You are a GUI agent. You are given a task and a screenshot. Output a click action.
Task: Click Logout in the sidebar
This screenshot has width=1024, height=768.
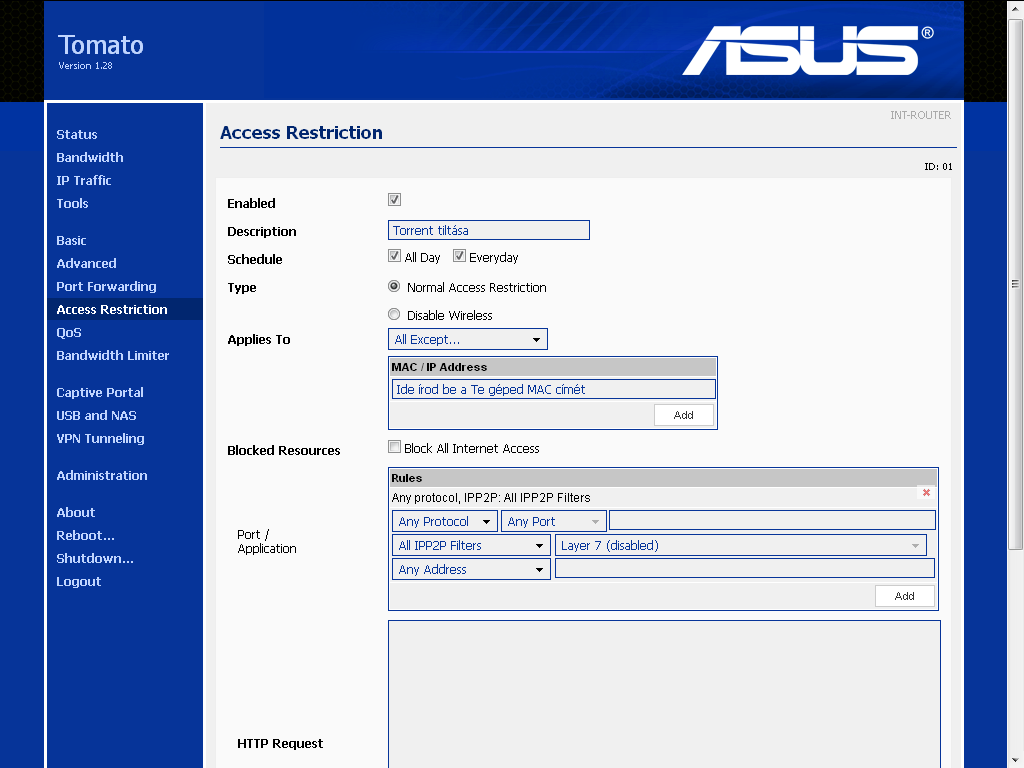click(x=78, y=581)
